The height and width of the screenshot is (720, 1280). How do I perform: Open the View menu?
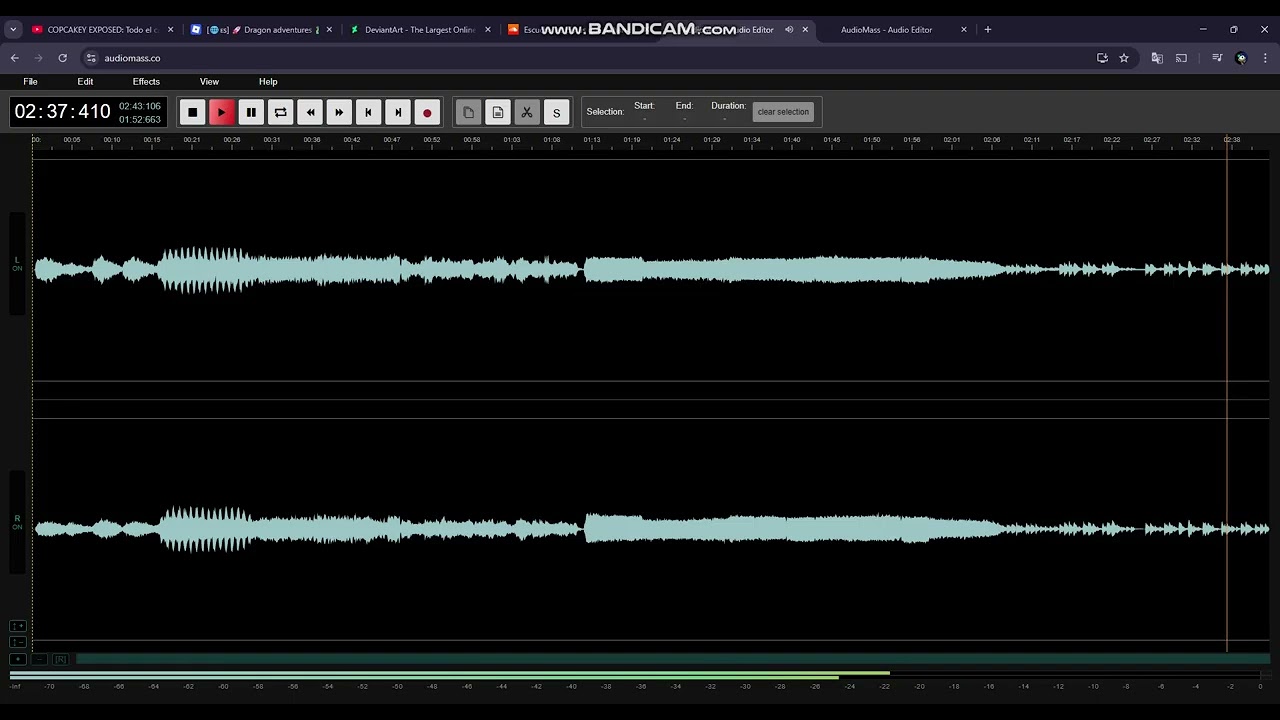[x=209, y=82]
